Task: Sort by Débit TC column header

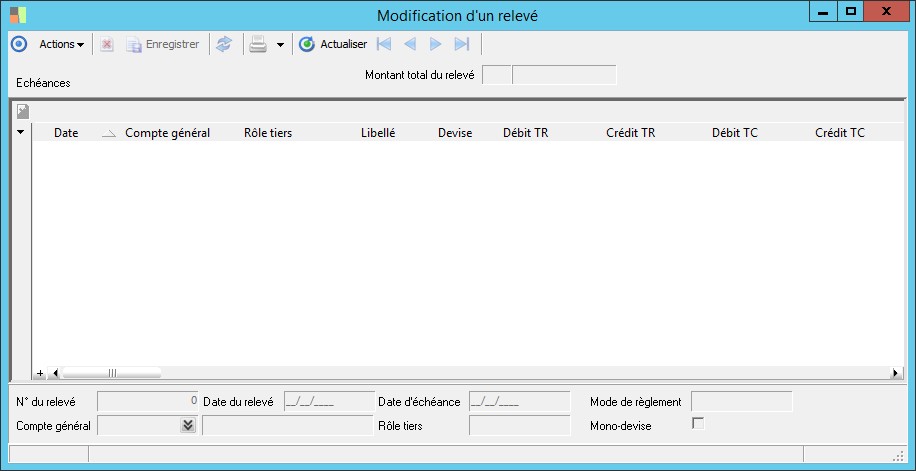Action: click(x=735, y=133)
